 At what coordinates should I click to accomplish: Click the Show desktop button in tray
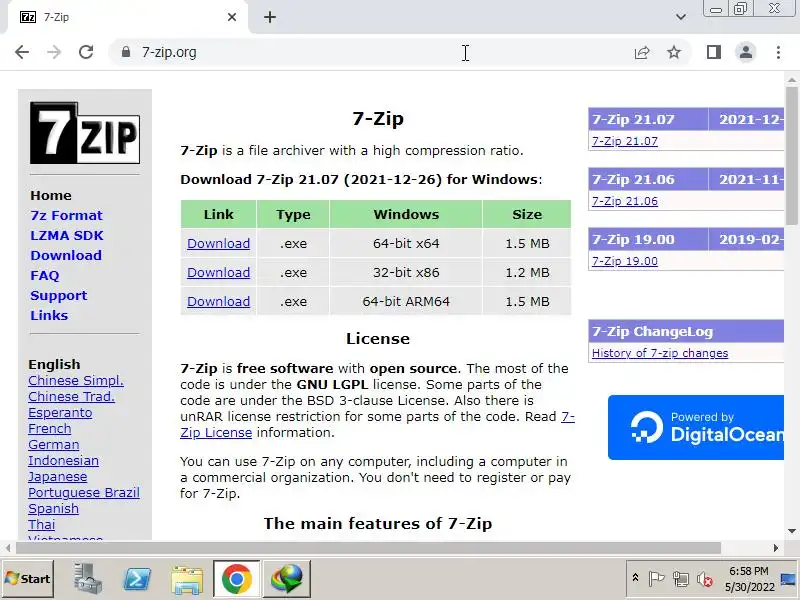pos(789,579)
